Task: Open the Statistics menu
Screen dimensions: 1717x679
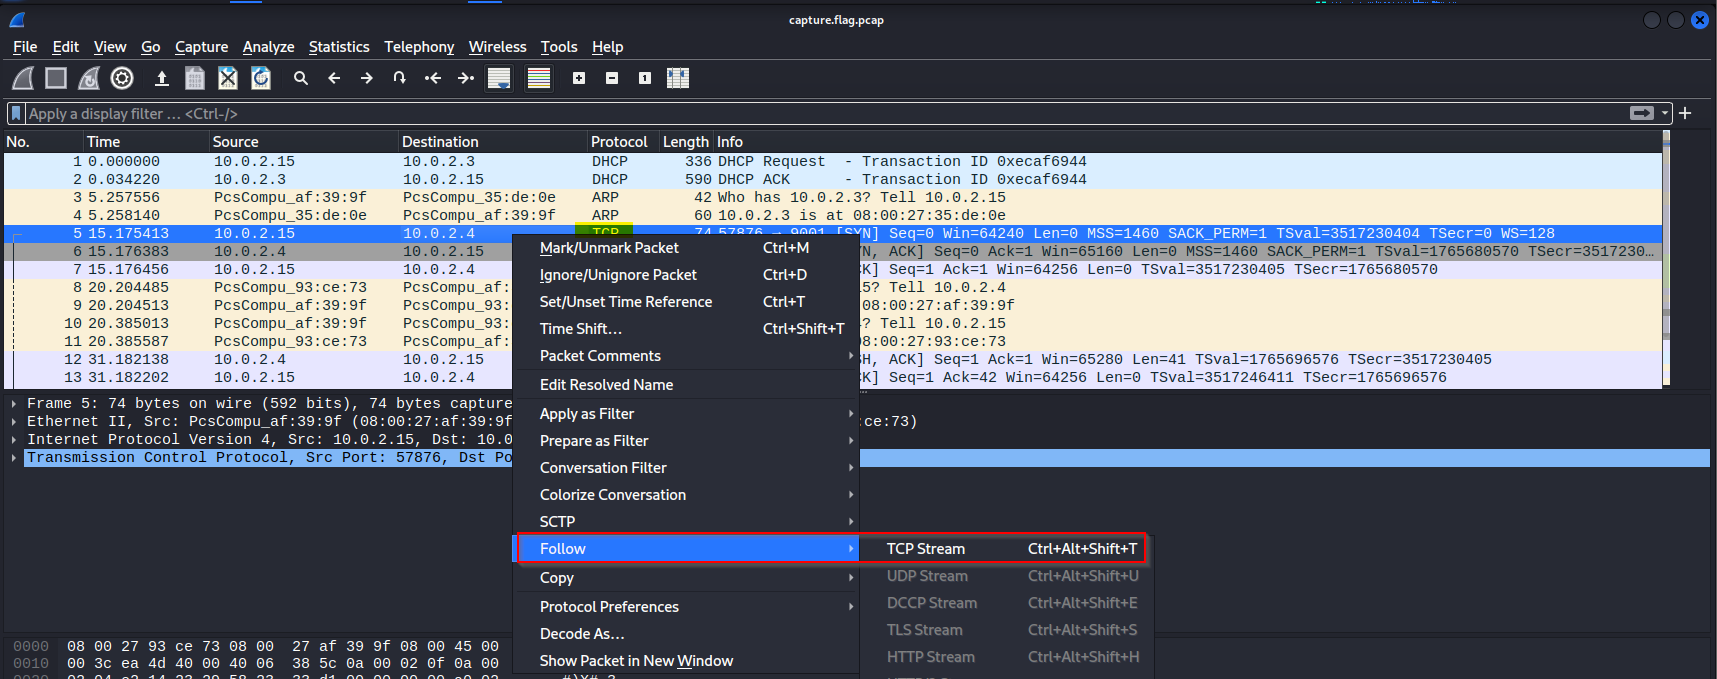Action: click(339, 47)
